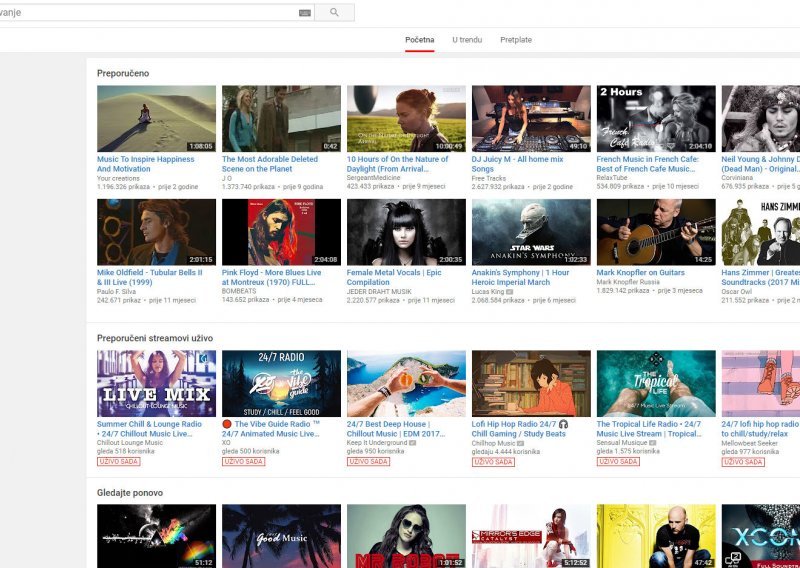Viewport: 800px width, 568px height.
Task: Play The Tropical Life Radio thumbnail
Action: click(x=656, y=383)
